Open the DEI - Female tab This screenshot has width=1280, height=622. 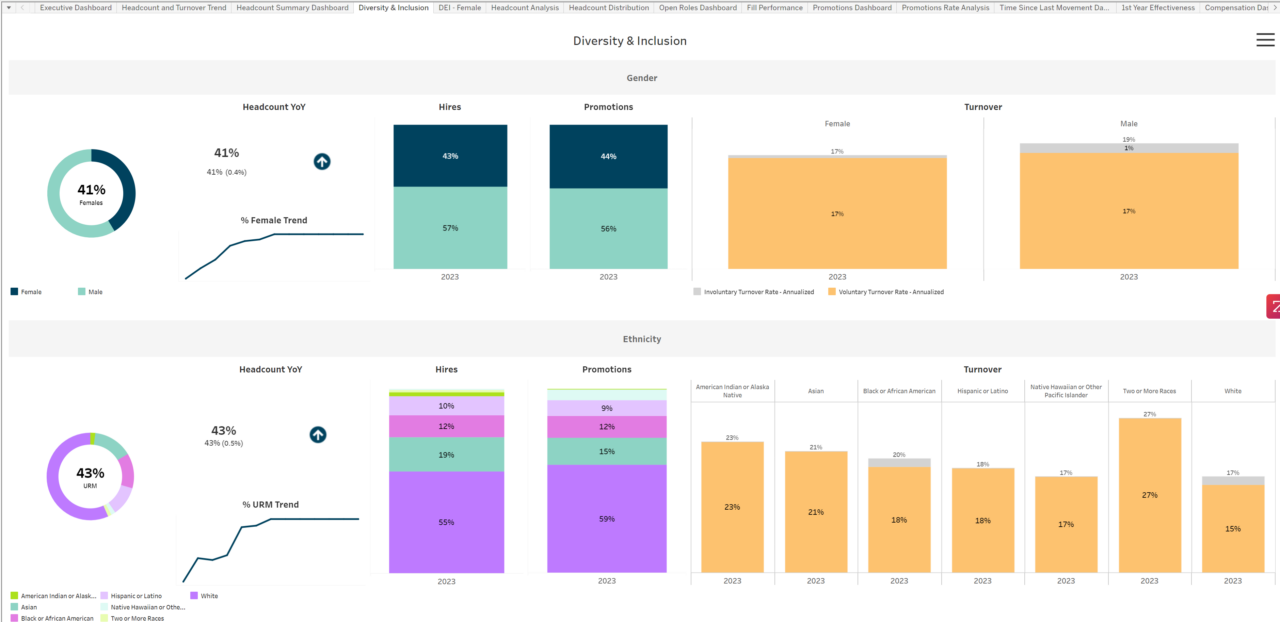tap(460, 7)
